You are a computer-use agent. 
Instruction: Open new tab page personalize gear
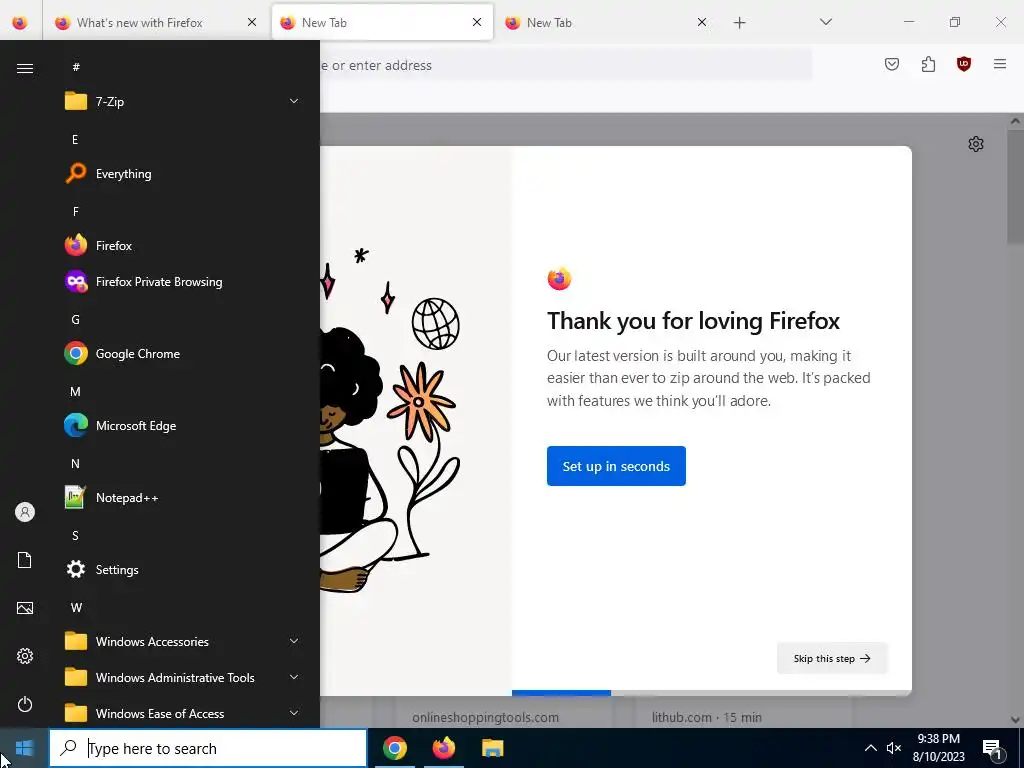[x=976, y=144]
